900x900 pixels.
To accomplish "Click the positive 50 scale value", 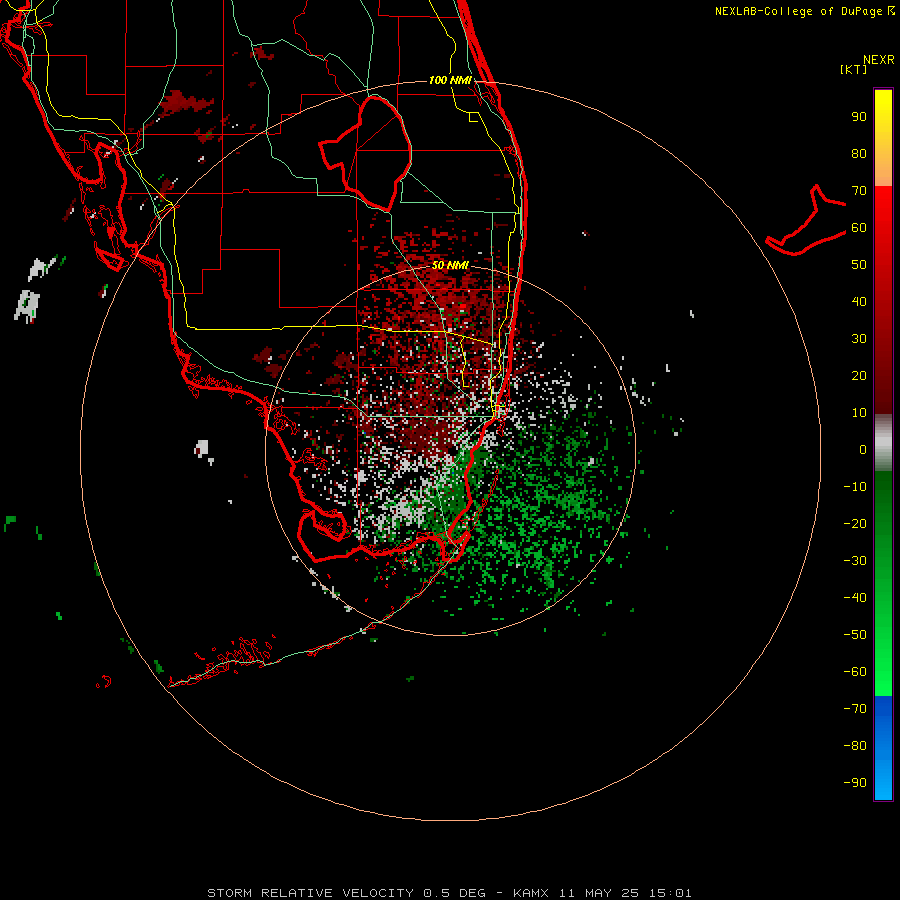I will 859,265.
